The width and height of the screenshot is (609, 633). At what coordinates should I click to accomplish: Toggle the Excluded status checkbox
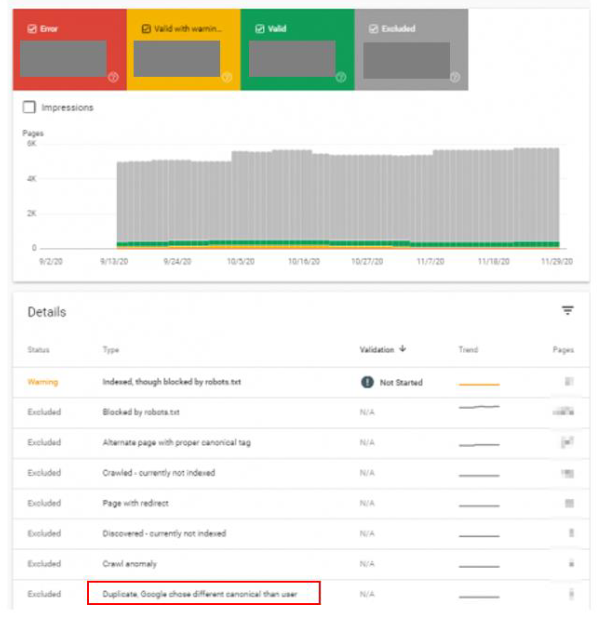pos(373,29)
